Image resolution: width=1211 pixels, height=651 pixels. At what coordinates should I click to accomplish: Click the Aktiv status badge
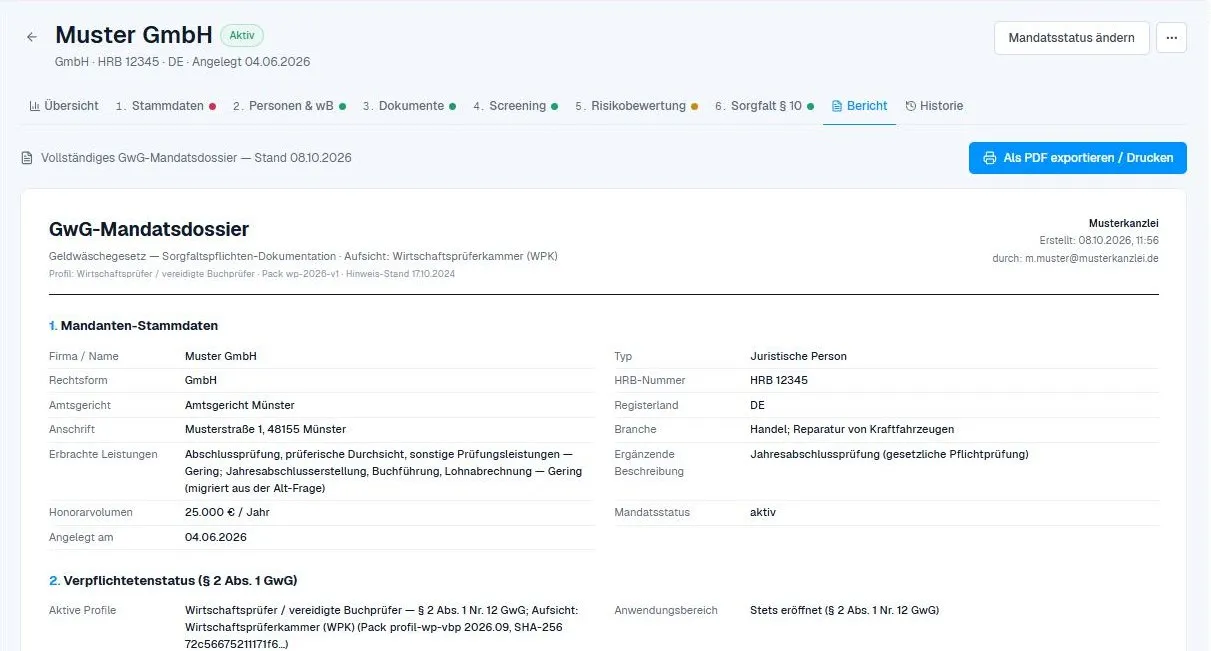[x=242, y=35]
